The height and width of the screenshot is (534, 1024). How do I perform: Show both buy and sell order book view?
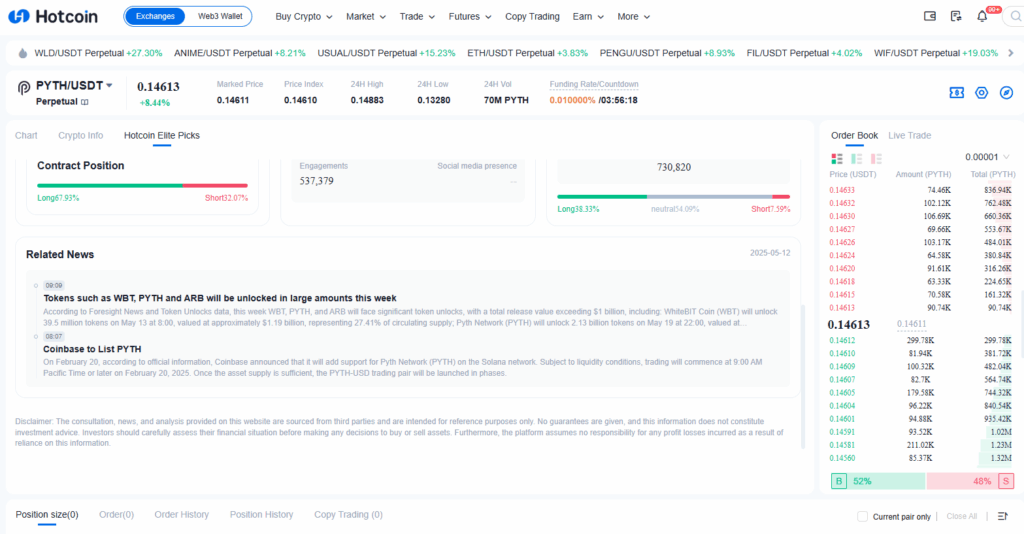pos(837,159)
